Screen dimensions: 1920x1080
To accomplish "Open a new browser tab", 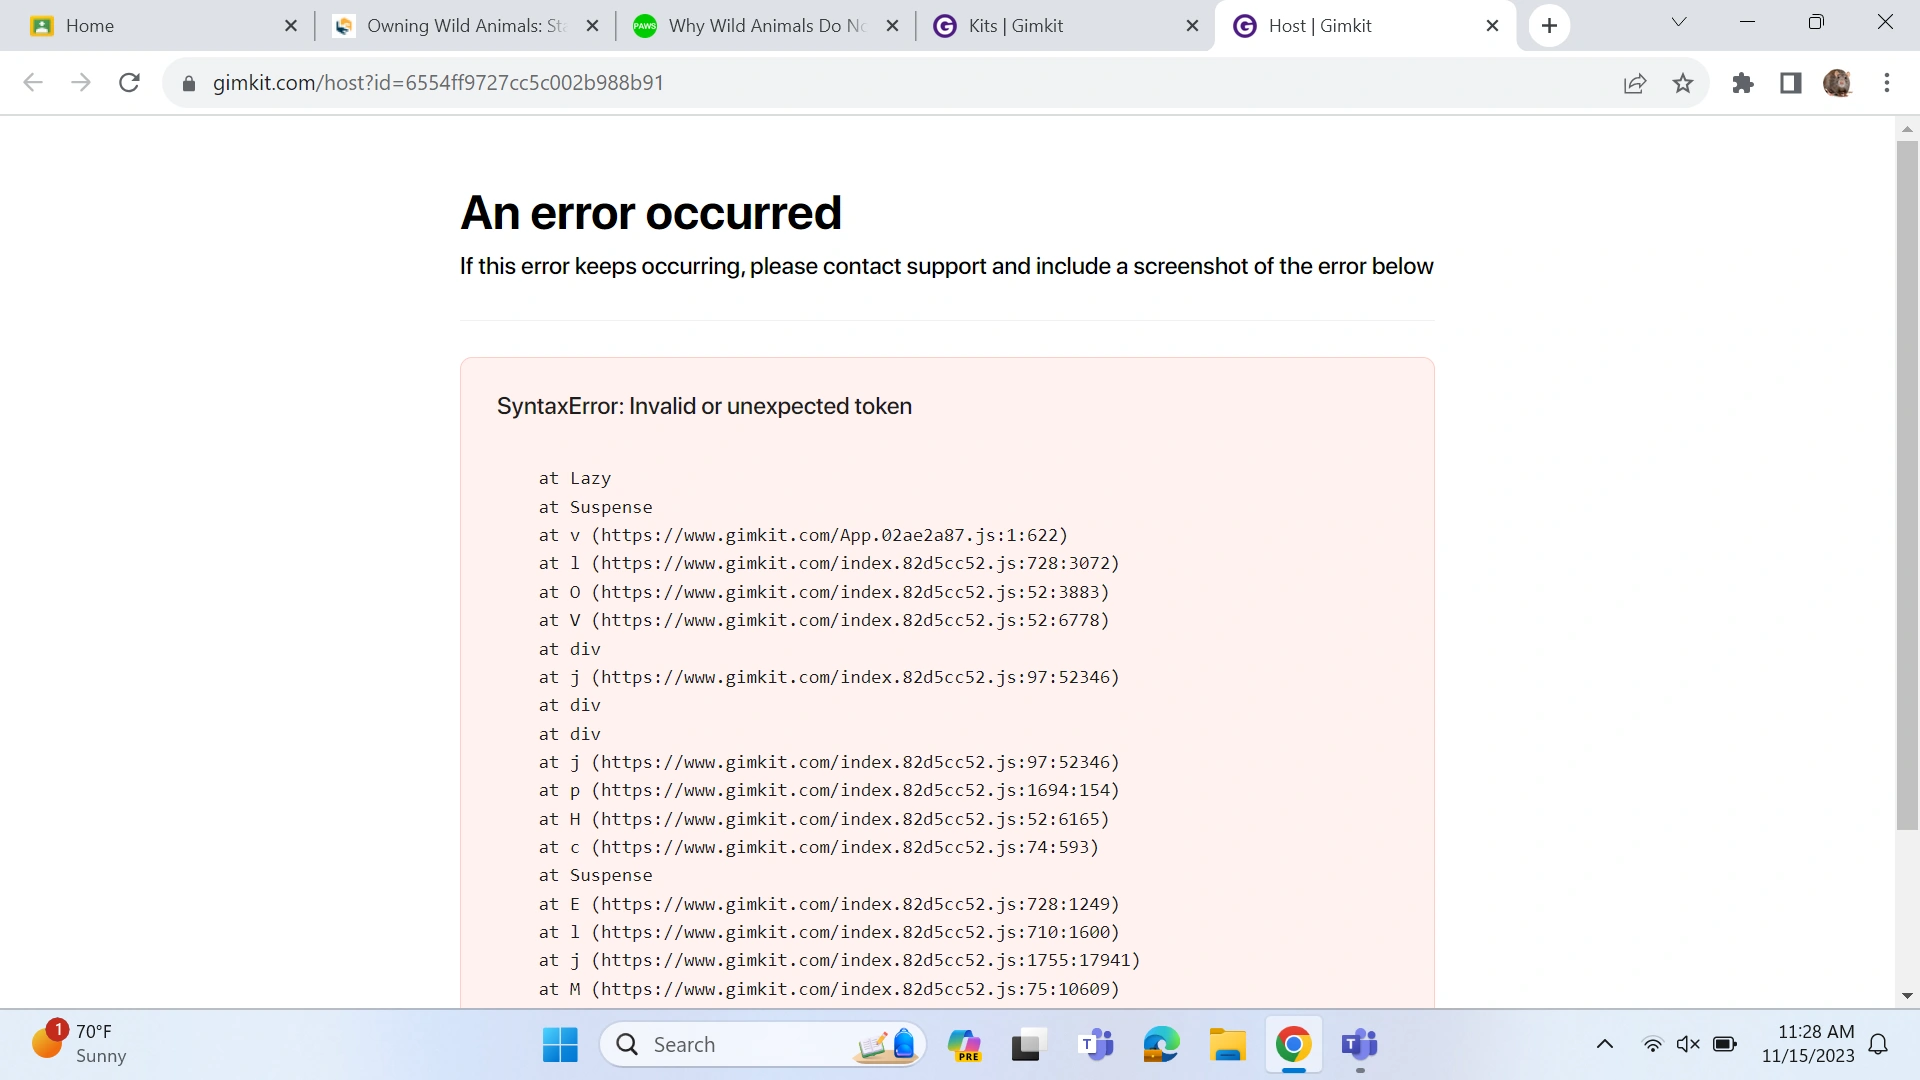I will pos(1548,25).
